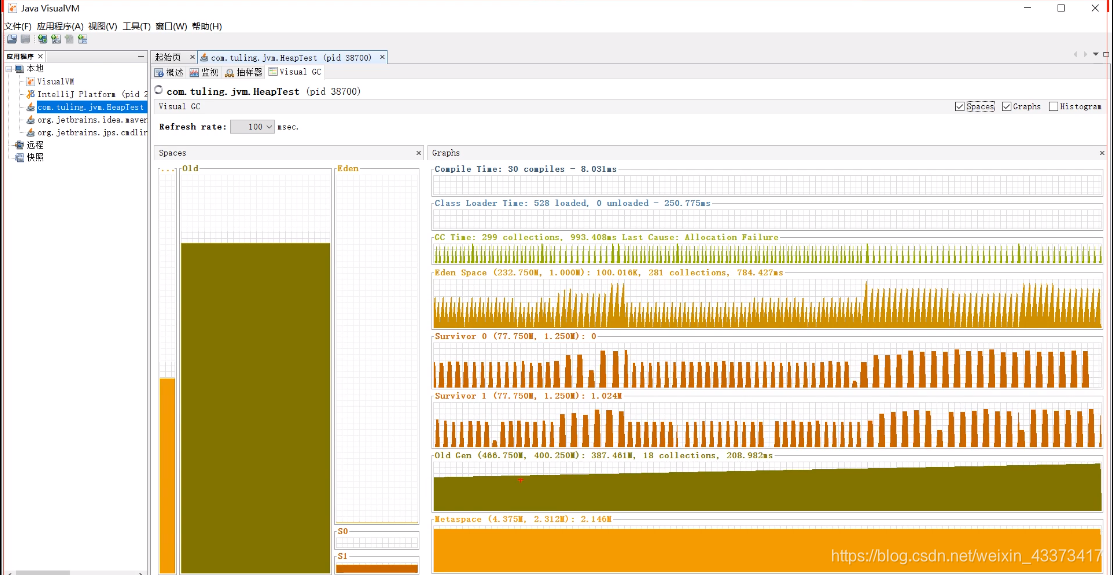This screenshot has width=1113, height=575.
Task: Switch to the 监视 (Monitor) tab
Action: (x=204, y=72)
